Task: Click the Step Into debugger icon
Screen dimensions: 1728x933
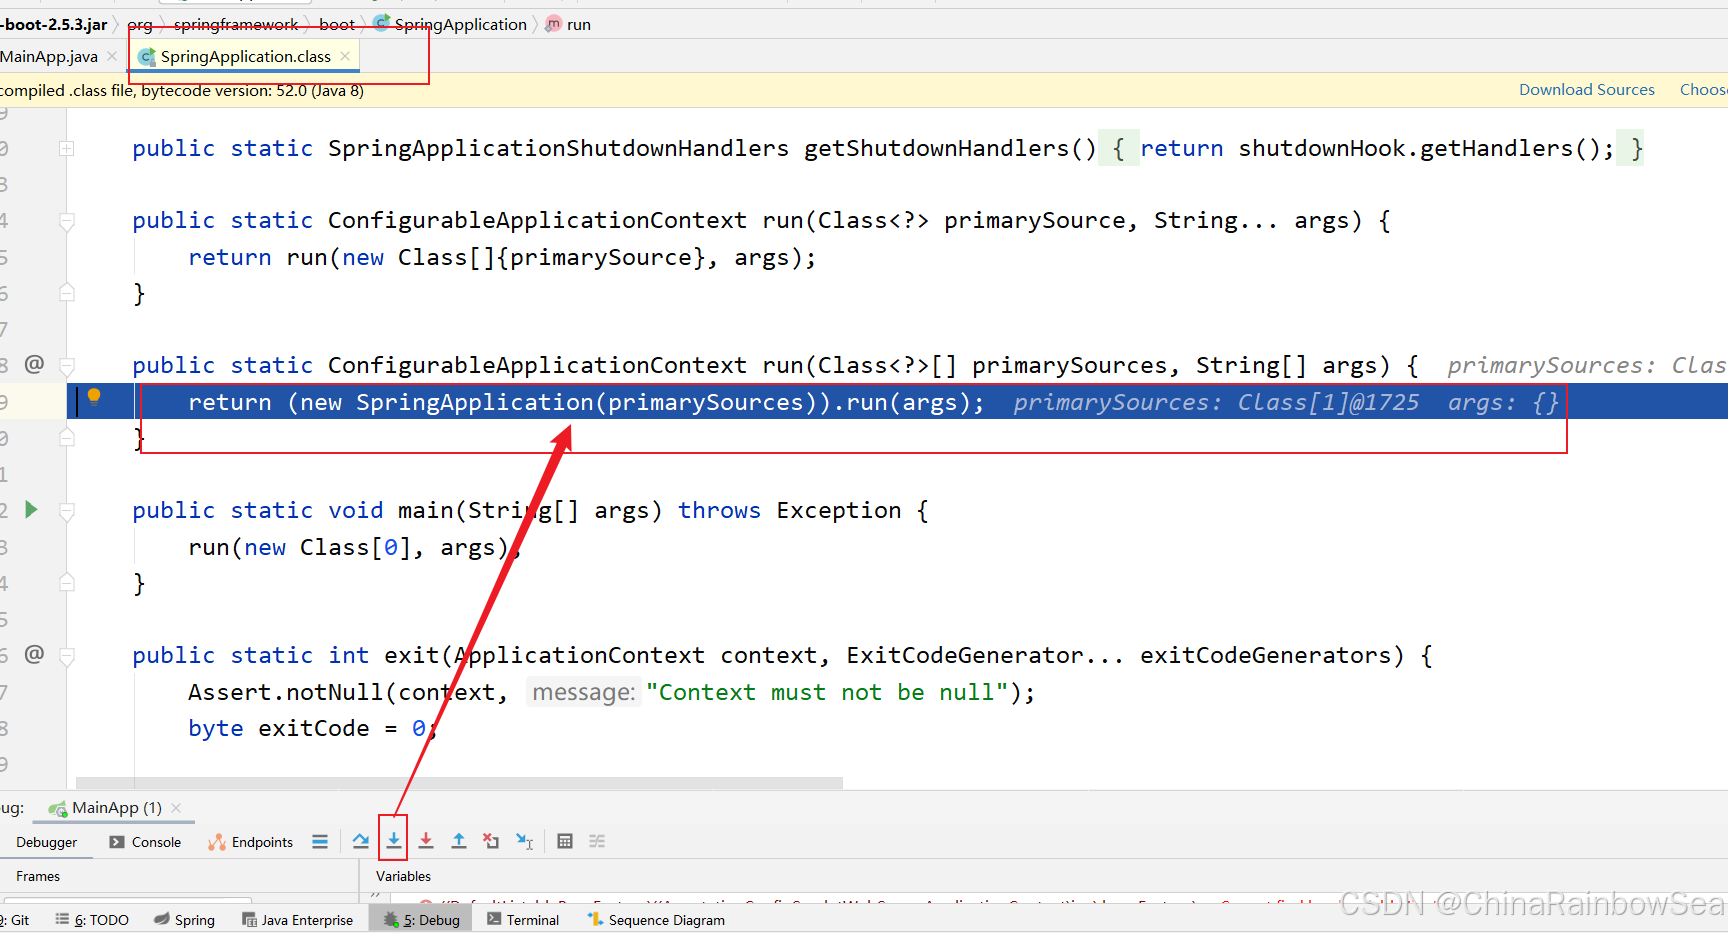Action: [x=394, y=841]
